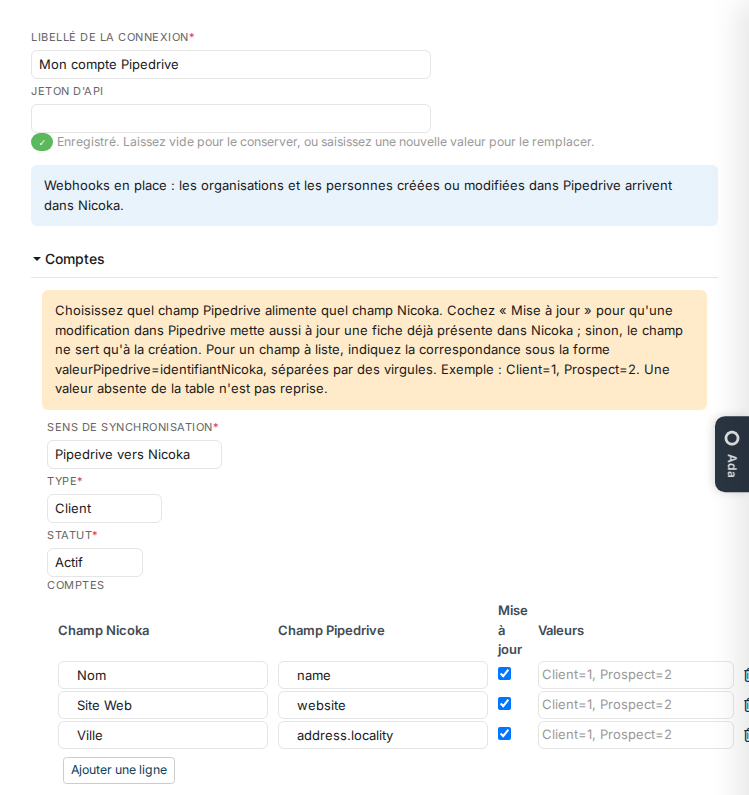Click the Enregistré helper text
Viewport: 749px width, 795px height.
point(325,142)
